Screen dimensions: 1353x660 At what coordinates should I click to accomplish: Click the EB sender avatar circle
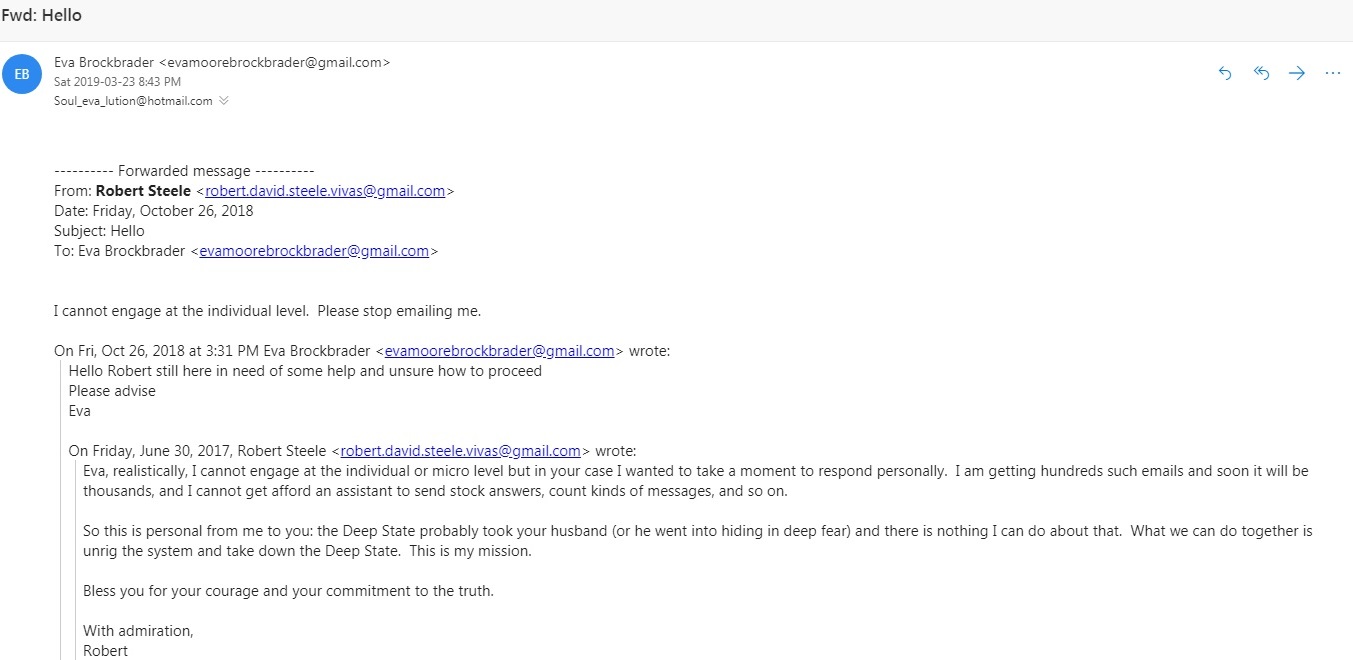[22, 74]
